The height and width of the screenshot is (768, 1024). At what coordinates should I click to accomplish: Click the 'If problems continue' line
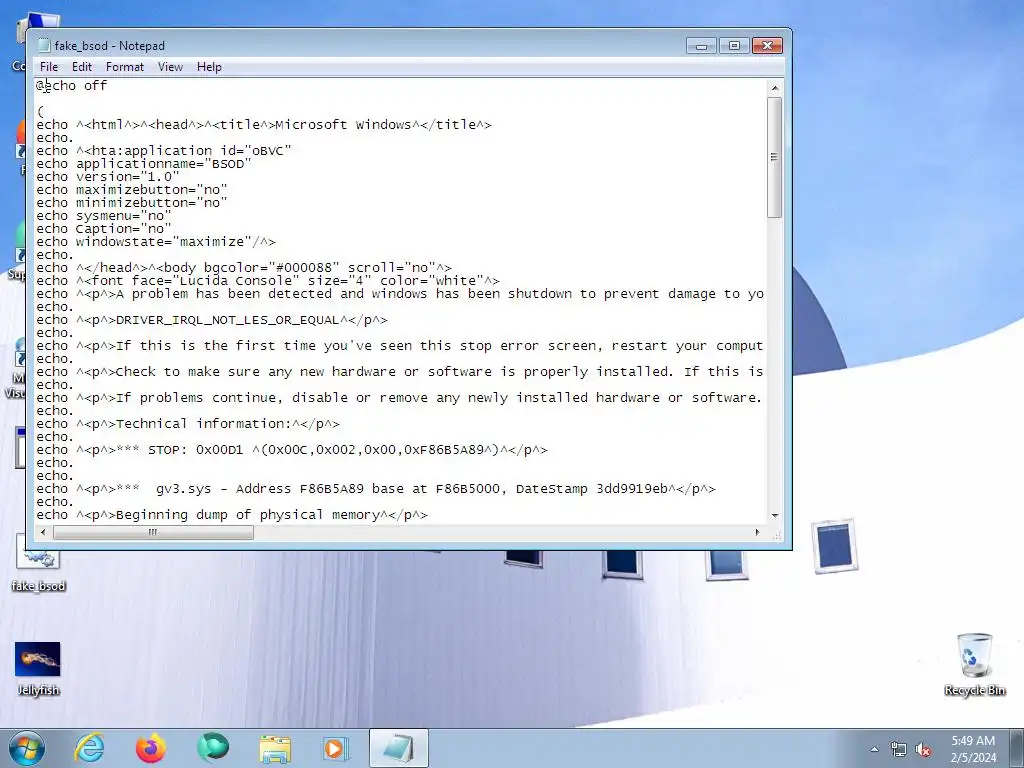point(400,398)
